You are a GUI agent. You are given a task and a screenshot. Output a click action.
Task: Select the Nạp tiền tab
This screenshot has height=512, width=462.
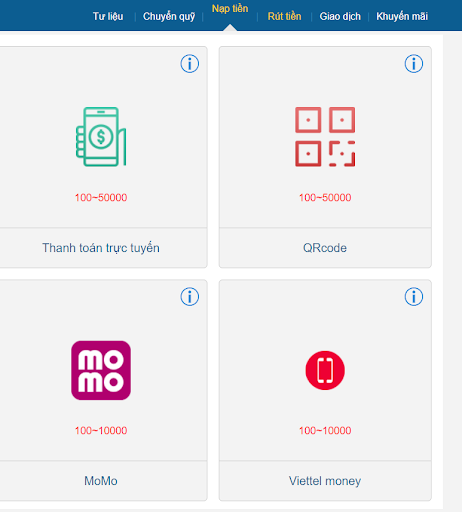pos(230,9)
